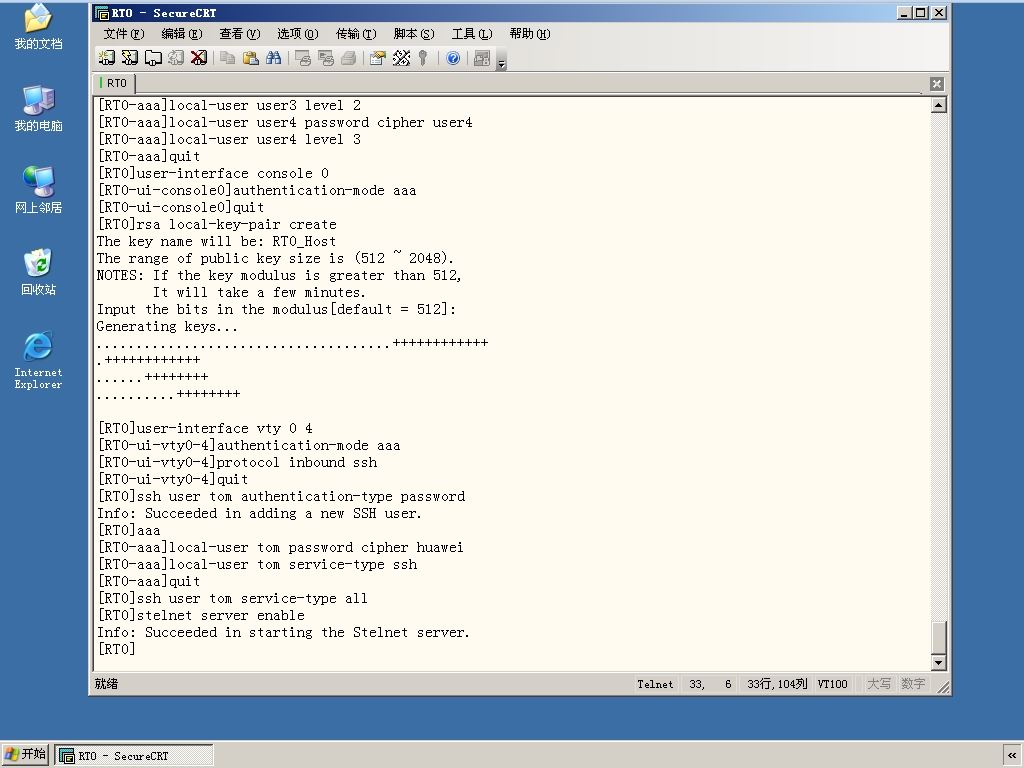
Task: Click the Telnet status bar entry
Action: [655, 684]
